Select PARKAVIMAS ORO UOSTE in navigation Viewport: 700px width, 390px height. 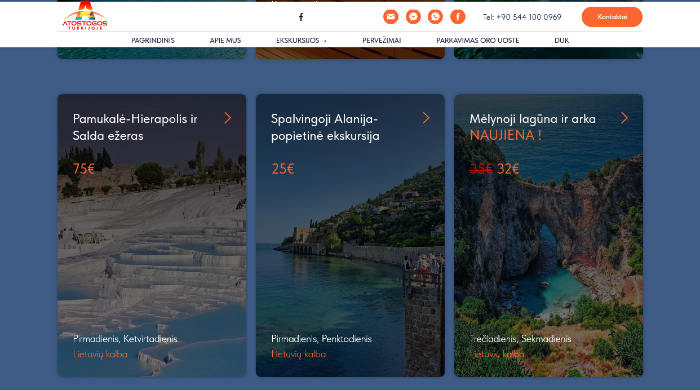(478, 40)
